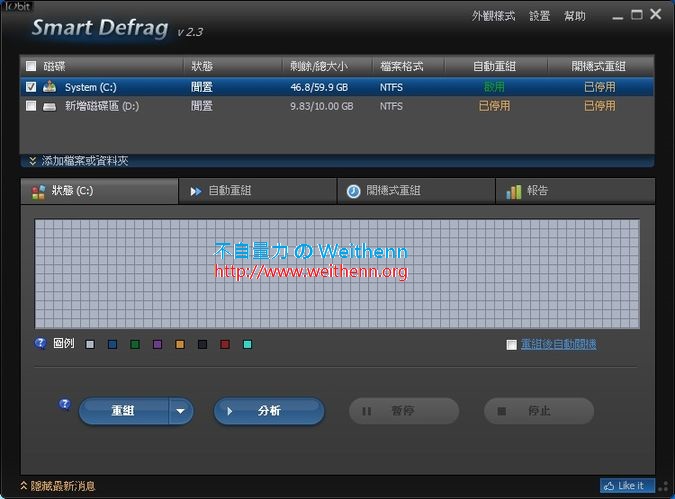This screenshot has height=499, width=675.
Task: Click the 狀態 (C:) tab icon
Action: [38, 192]
